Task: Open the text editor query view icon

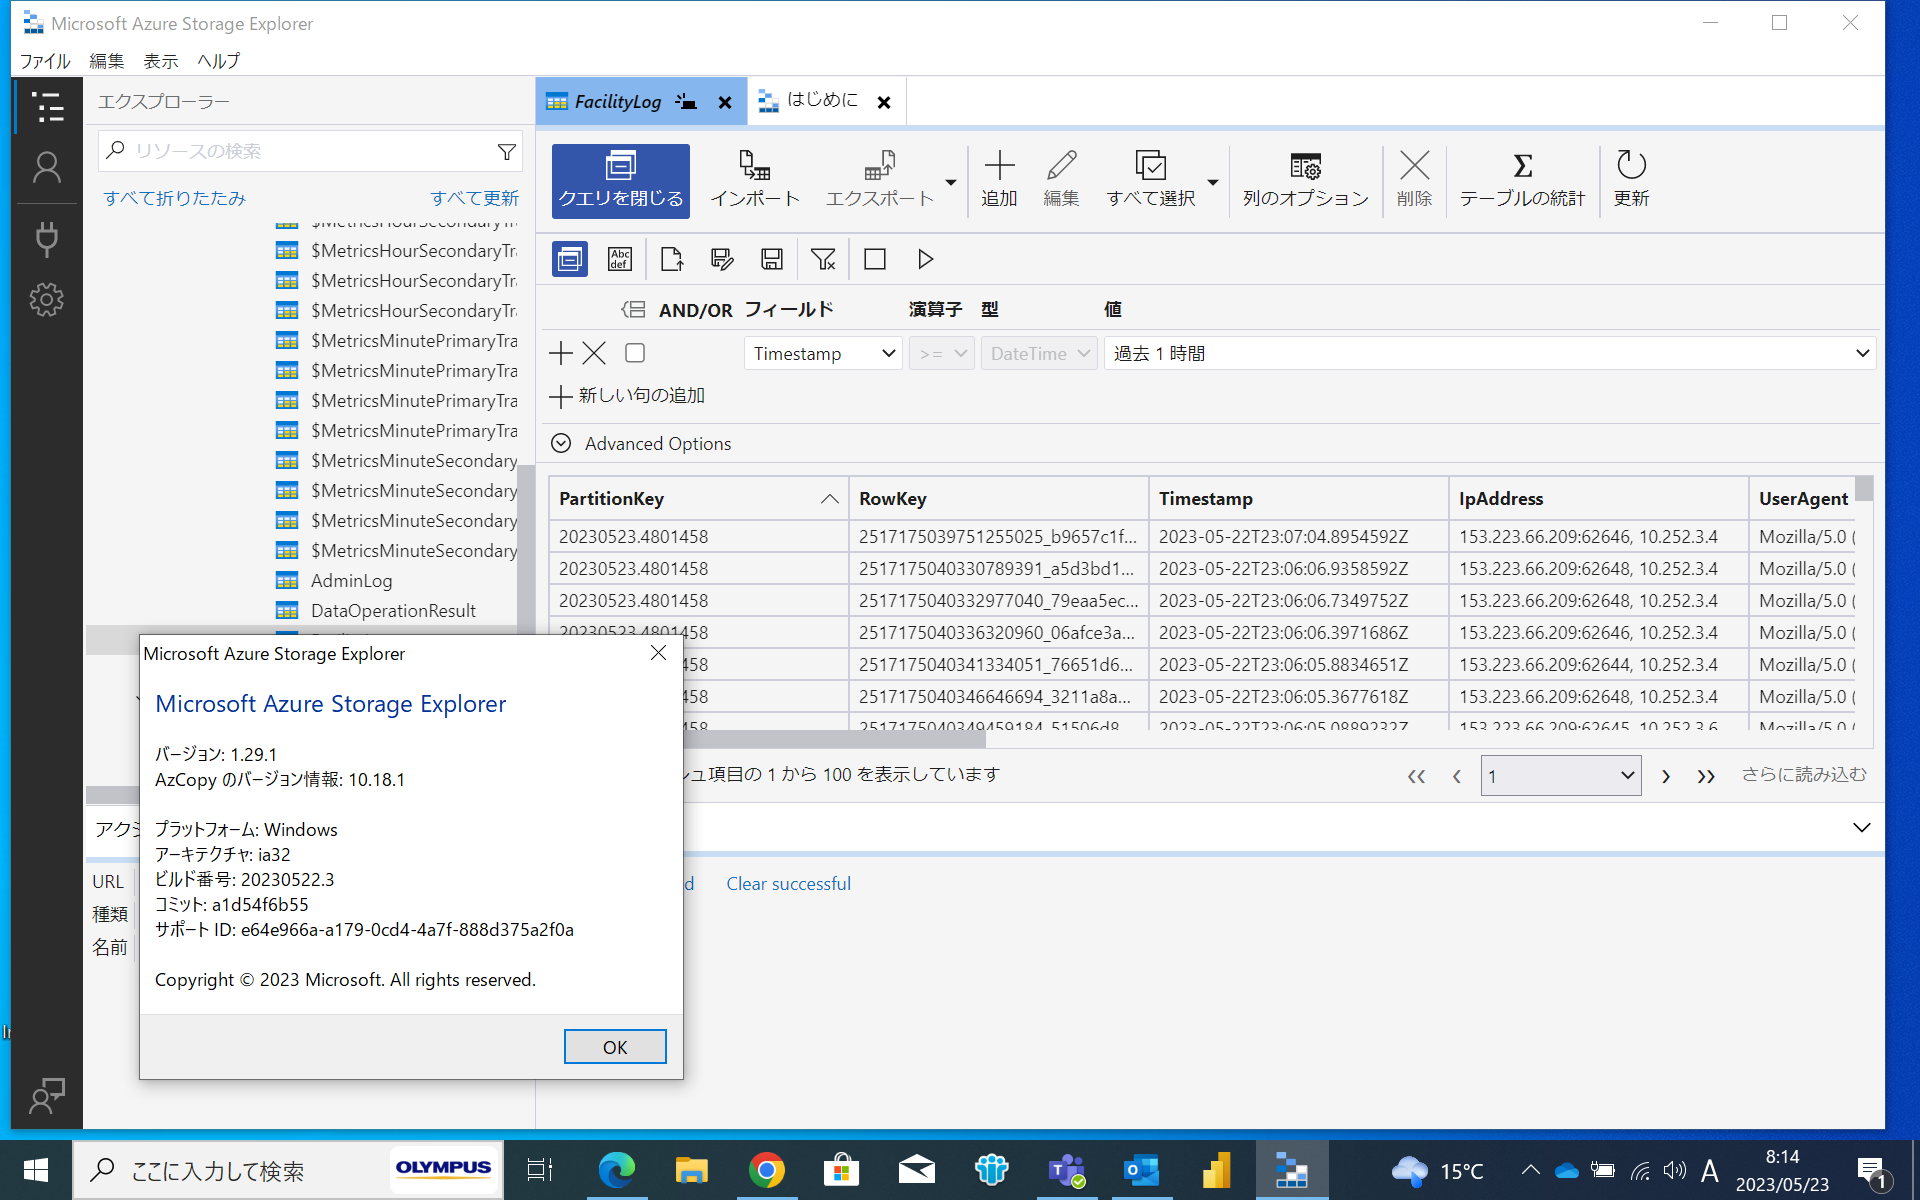Action: click(619, 259)
